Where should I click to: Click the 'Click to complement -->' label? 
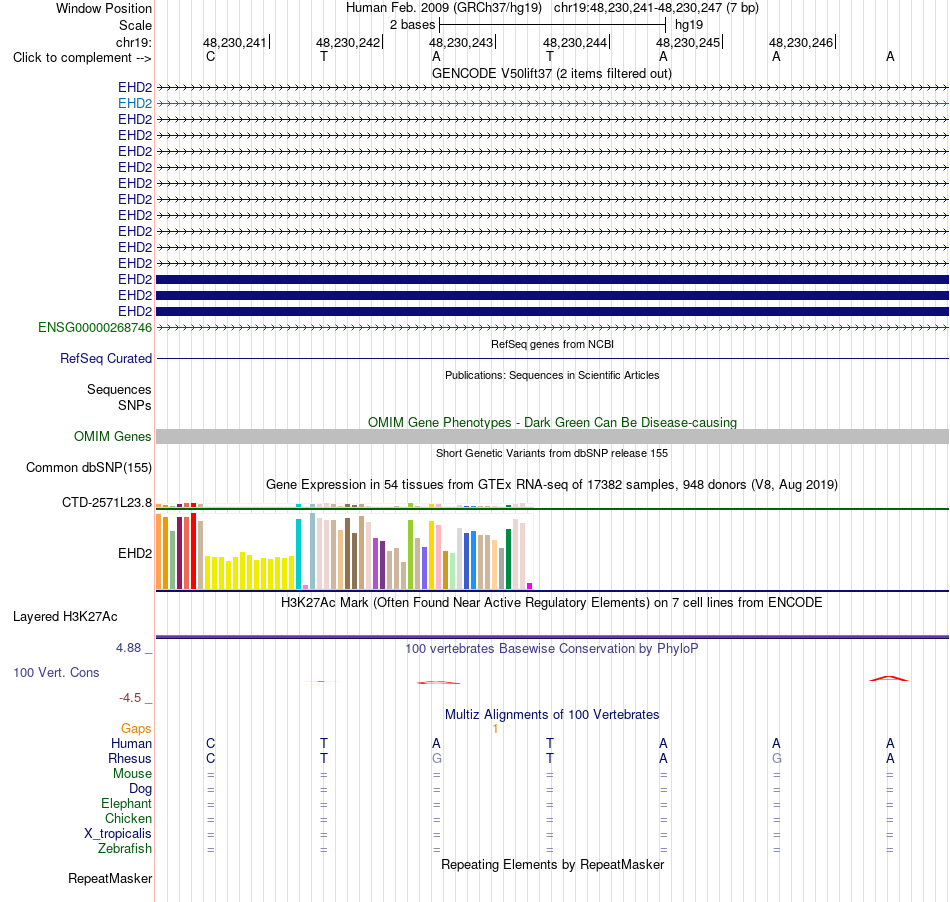tap(82, 58)
